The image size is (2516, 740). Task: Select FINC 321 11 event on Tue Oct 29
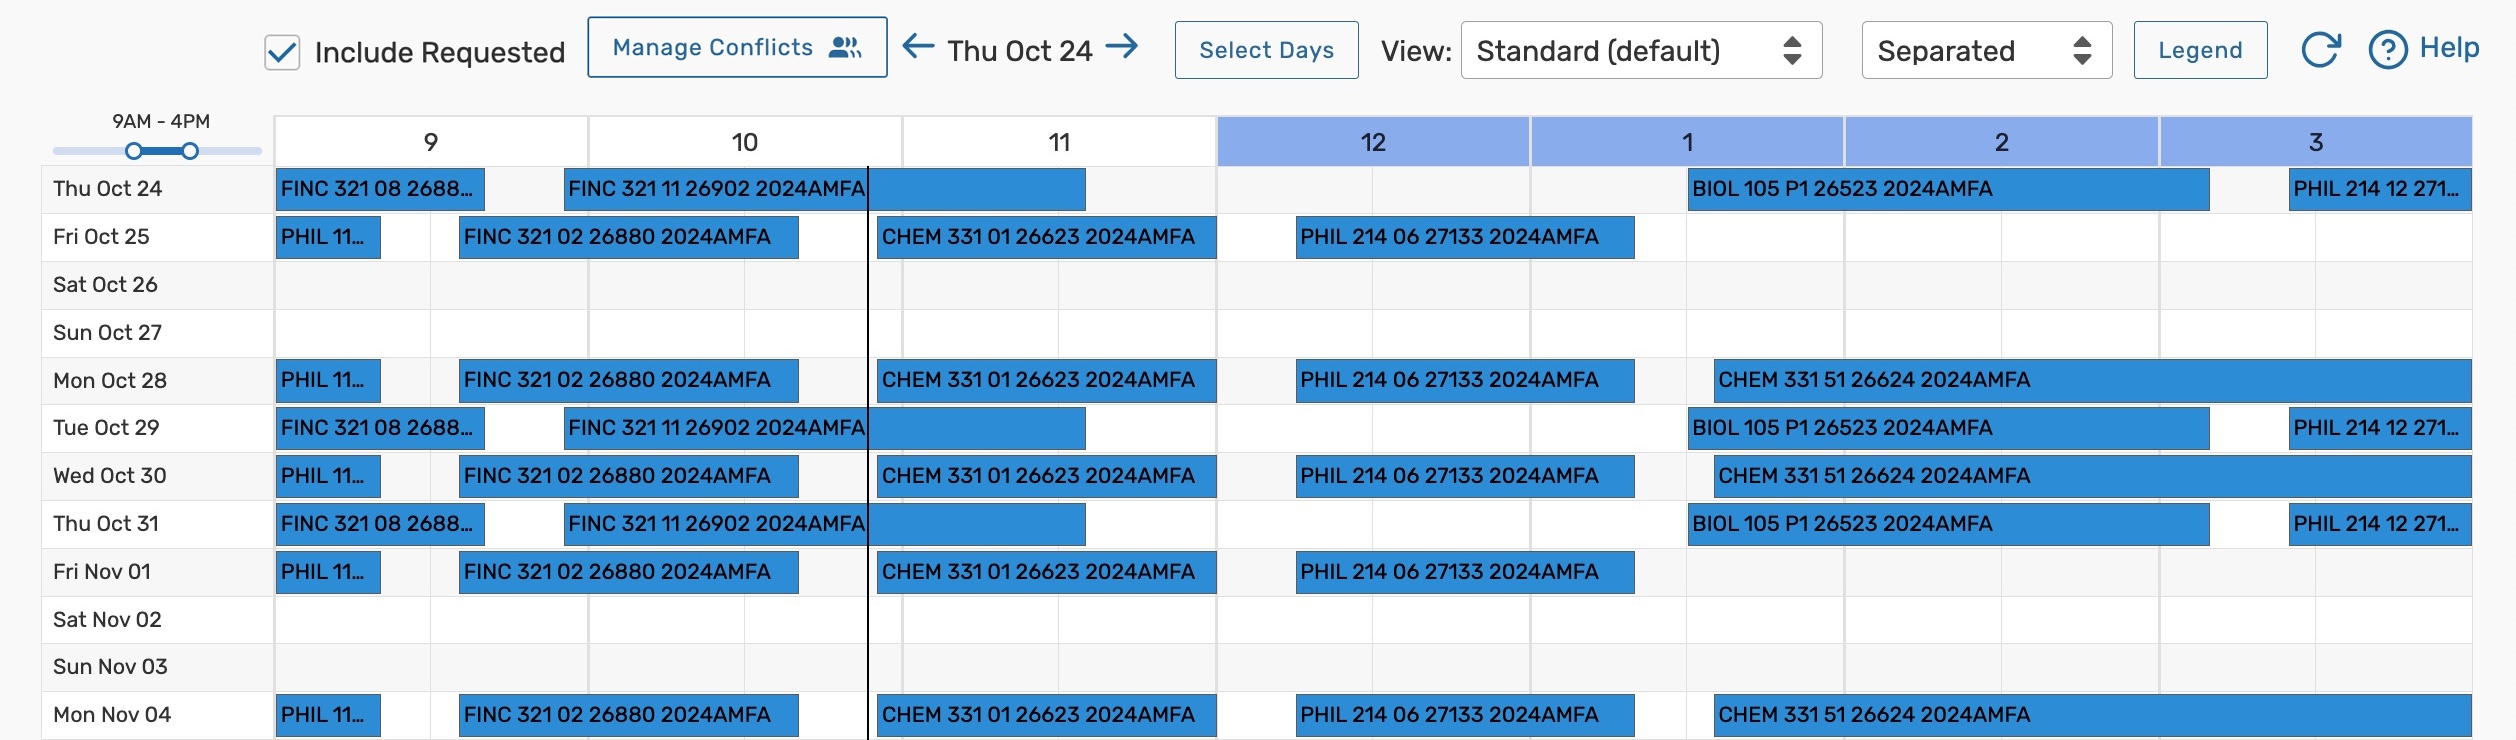(716, 427)
